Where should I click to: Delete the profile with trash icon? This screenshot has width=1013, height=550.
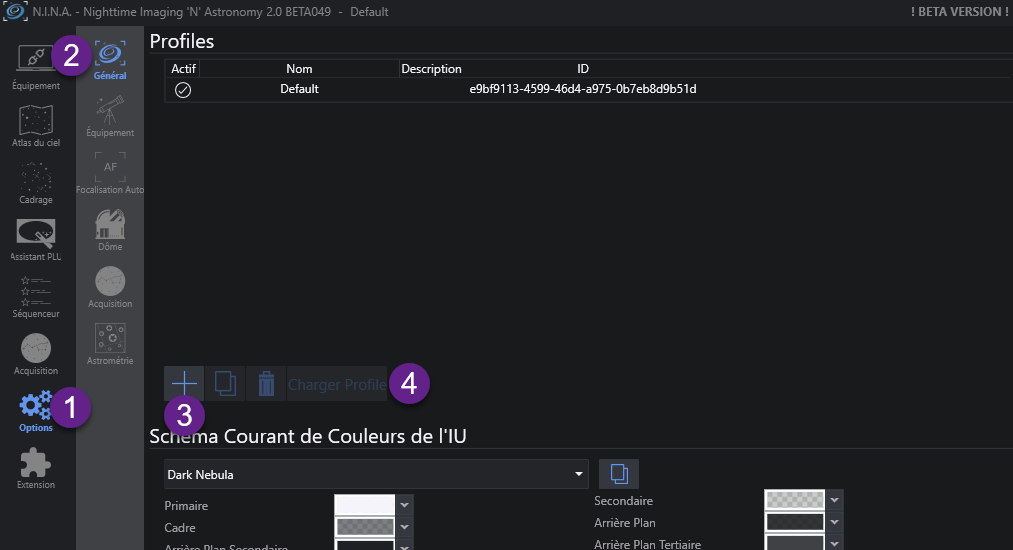pos(266,384)
